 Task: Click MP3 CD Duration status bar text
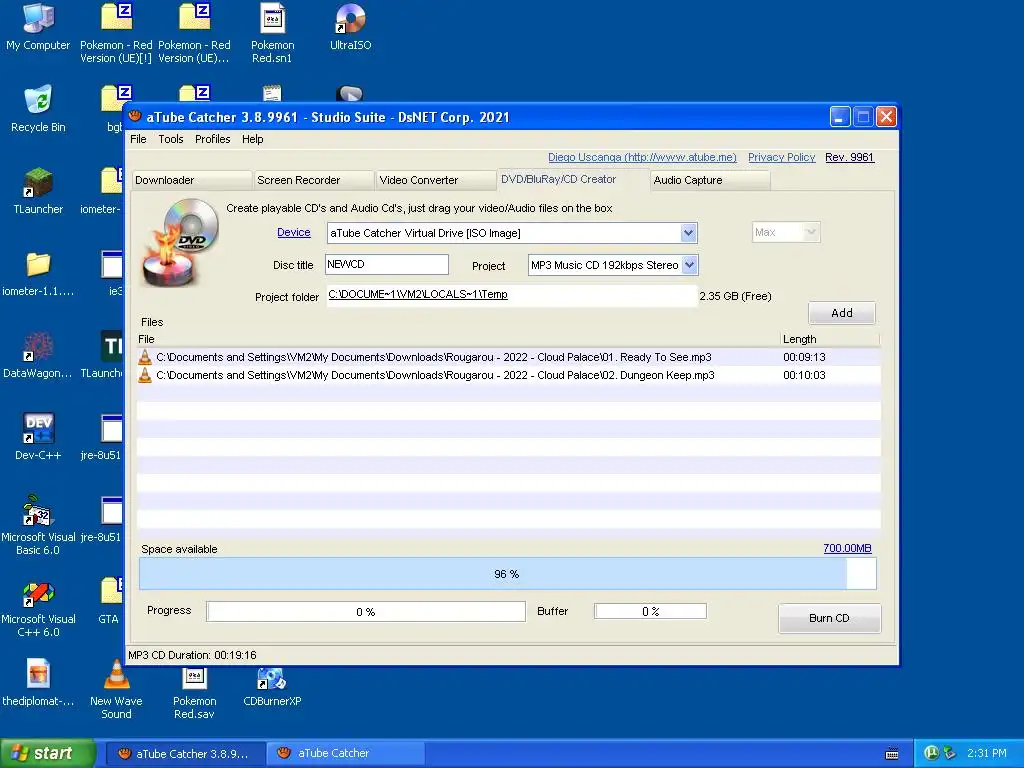point(192,655)
